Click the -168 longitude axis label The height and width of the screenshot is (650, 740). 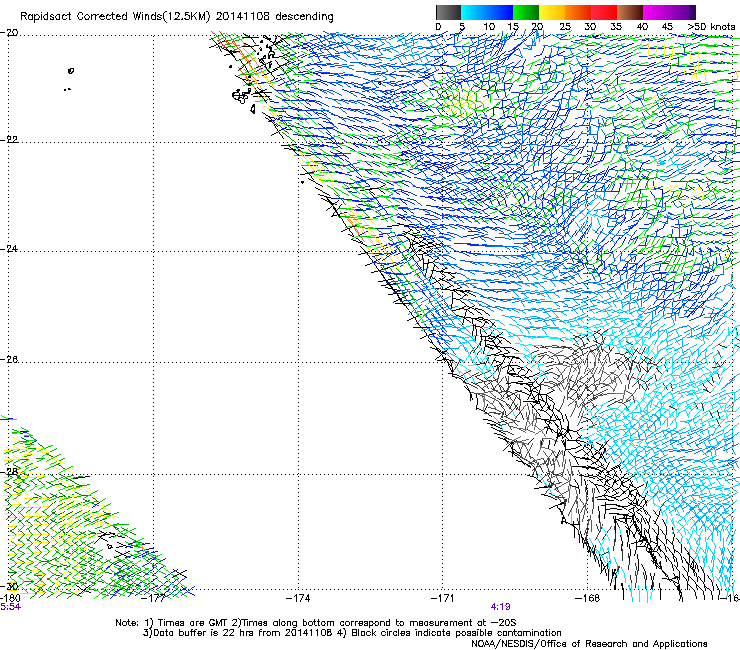(588, 598)
